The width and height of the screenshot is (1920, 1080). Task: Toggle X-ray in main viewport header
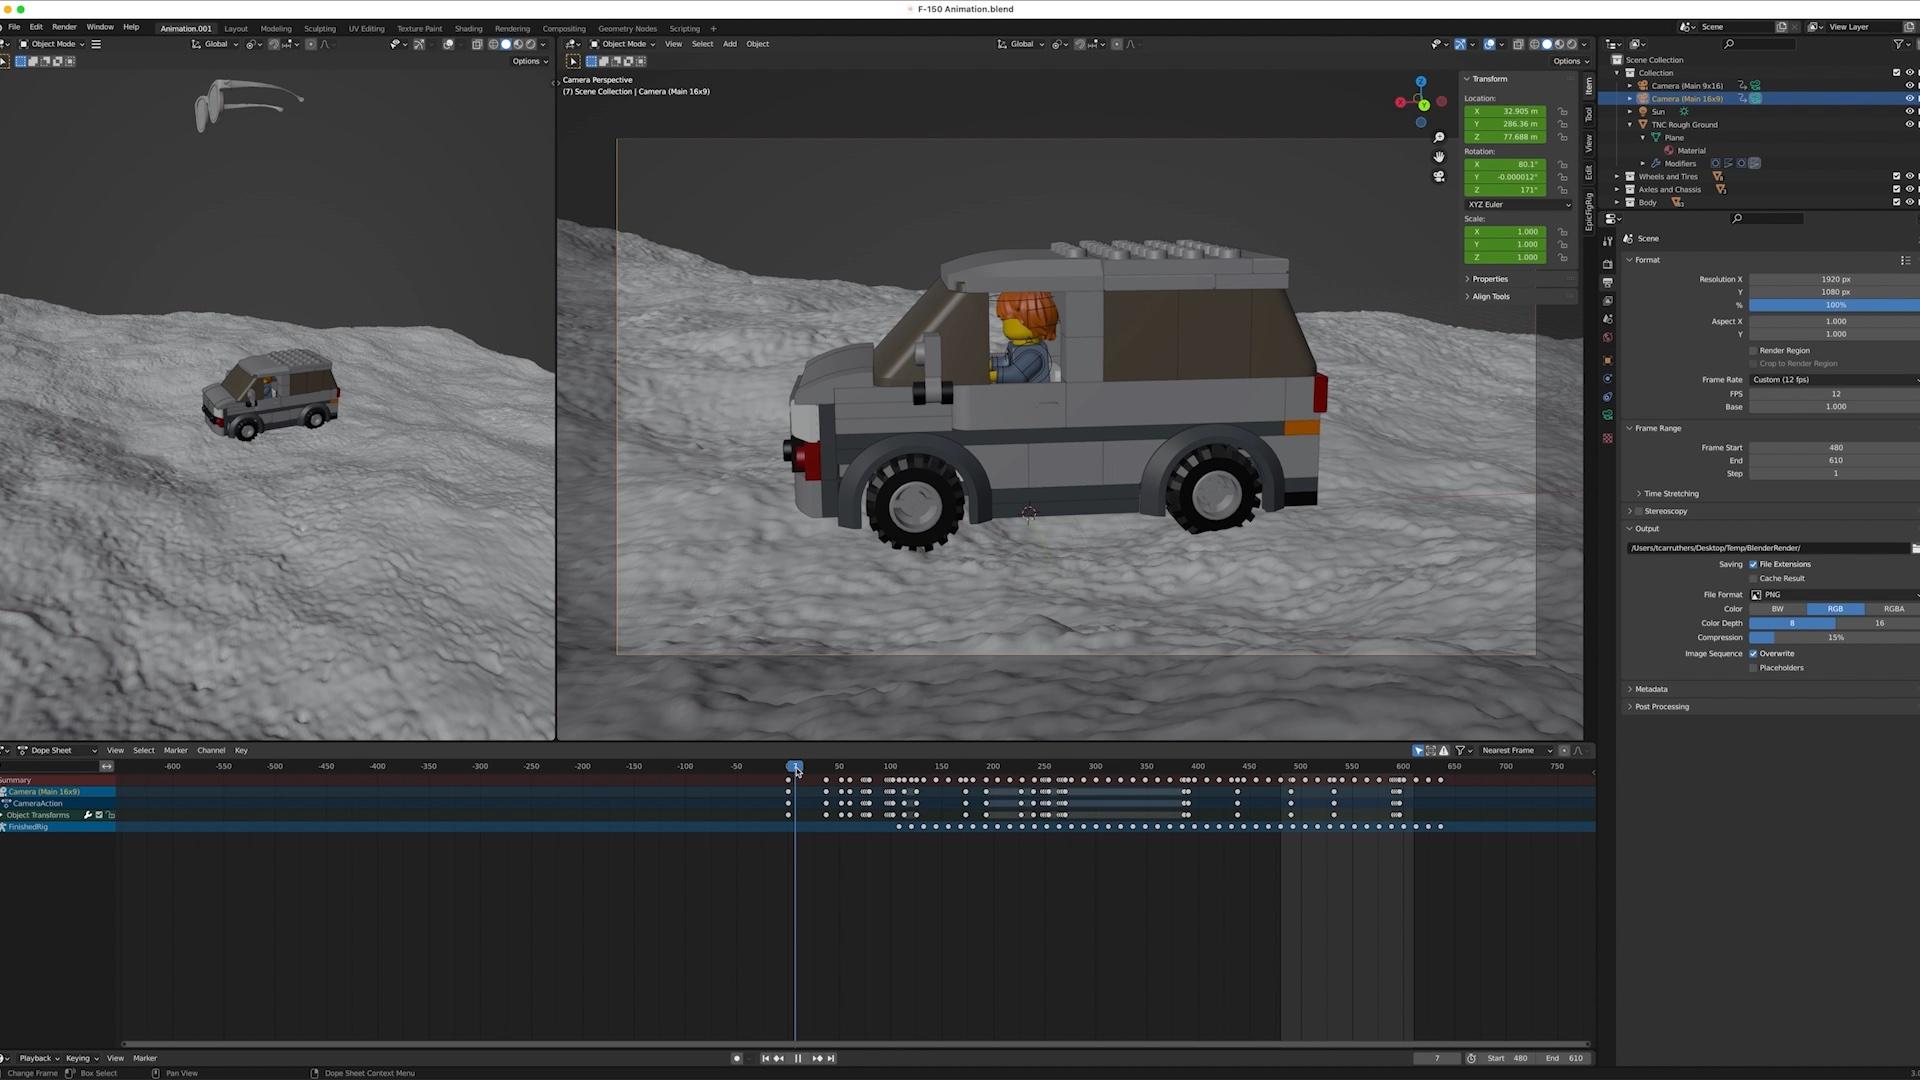coord(1518,44)
